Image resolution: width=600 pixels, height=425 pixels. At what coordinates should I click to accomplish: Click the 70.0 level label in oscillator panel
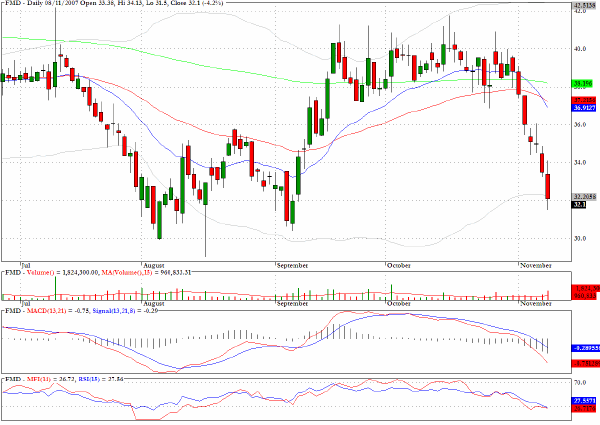point(580,382)
